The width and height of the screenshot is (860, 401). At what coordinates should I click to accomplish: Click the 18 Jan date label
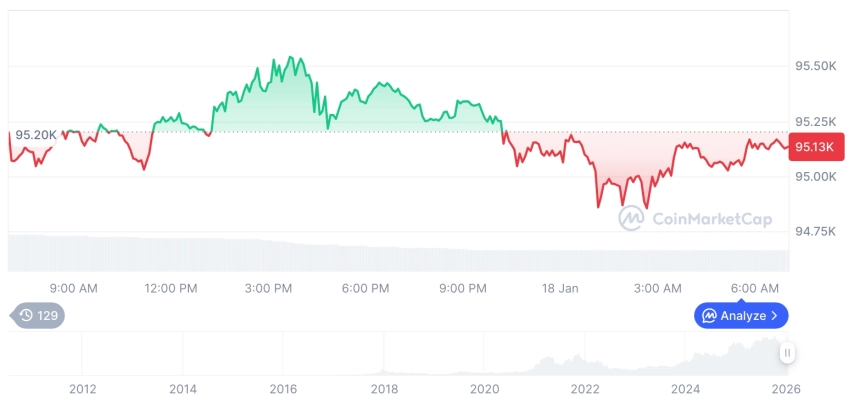(560, 289)
